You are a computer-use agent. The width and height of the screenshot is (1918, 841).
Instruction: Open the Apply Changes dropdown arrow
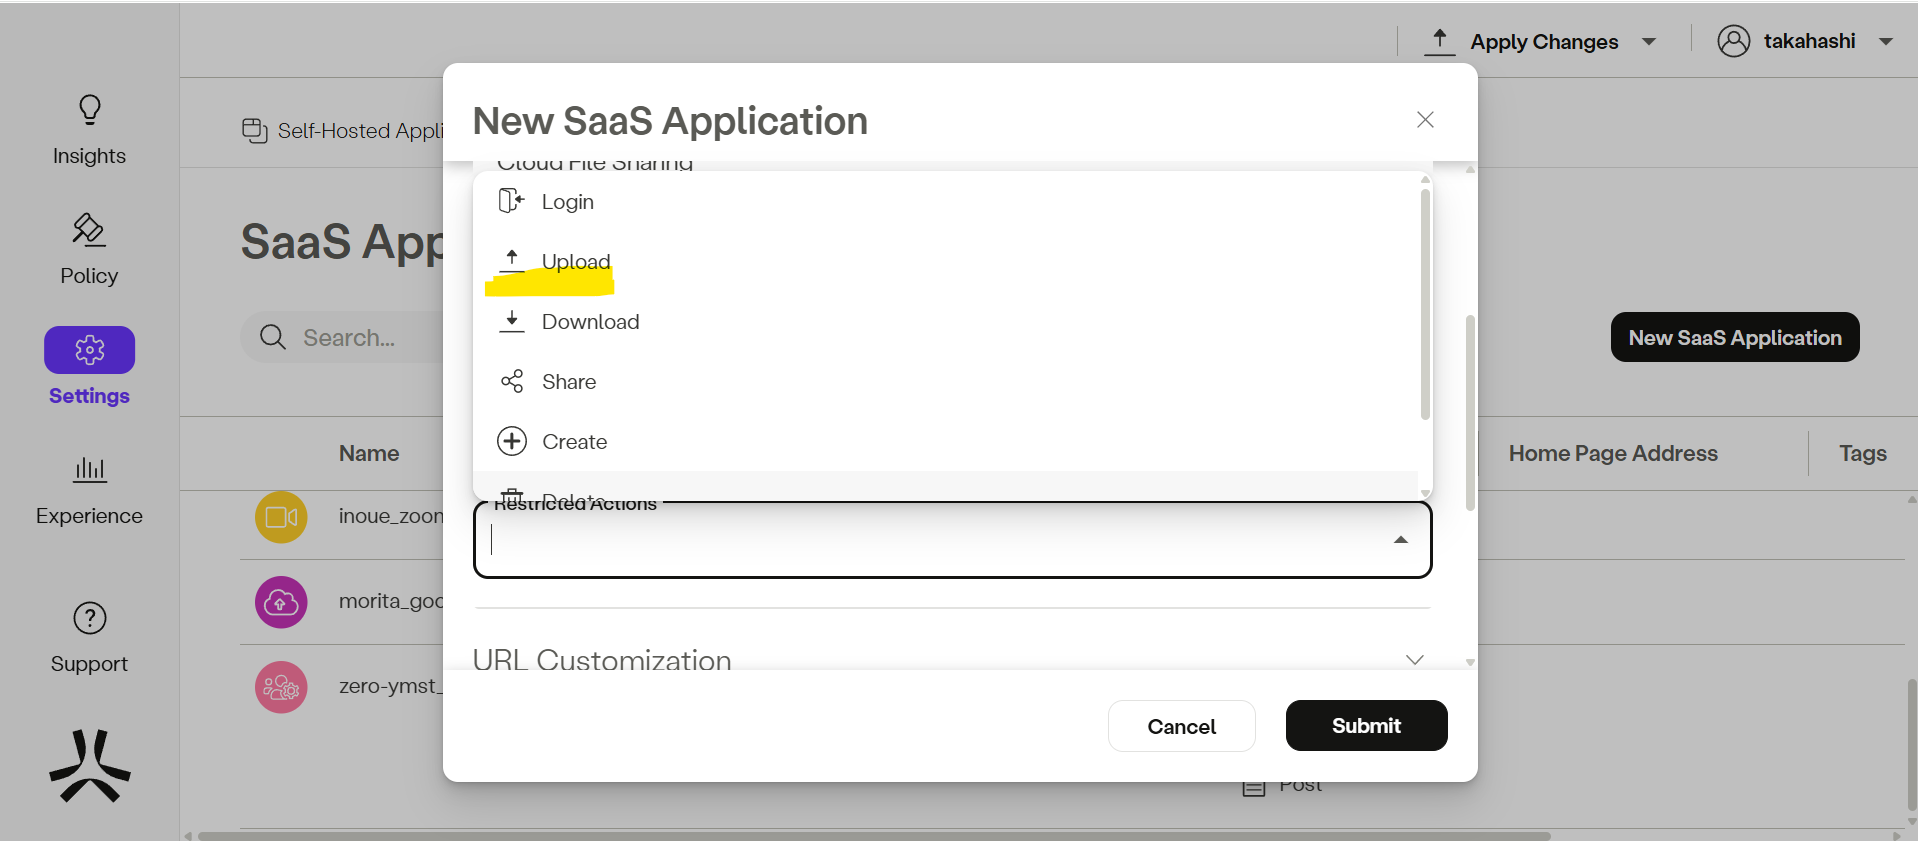point(1649,42)
